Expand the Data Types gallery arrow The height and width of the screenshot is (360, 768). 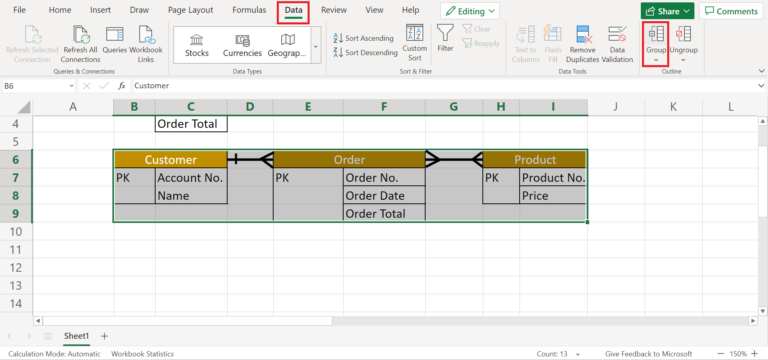click(x=315, y=46)
